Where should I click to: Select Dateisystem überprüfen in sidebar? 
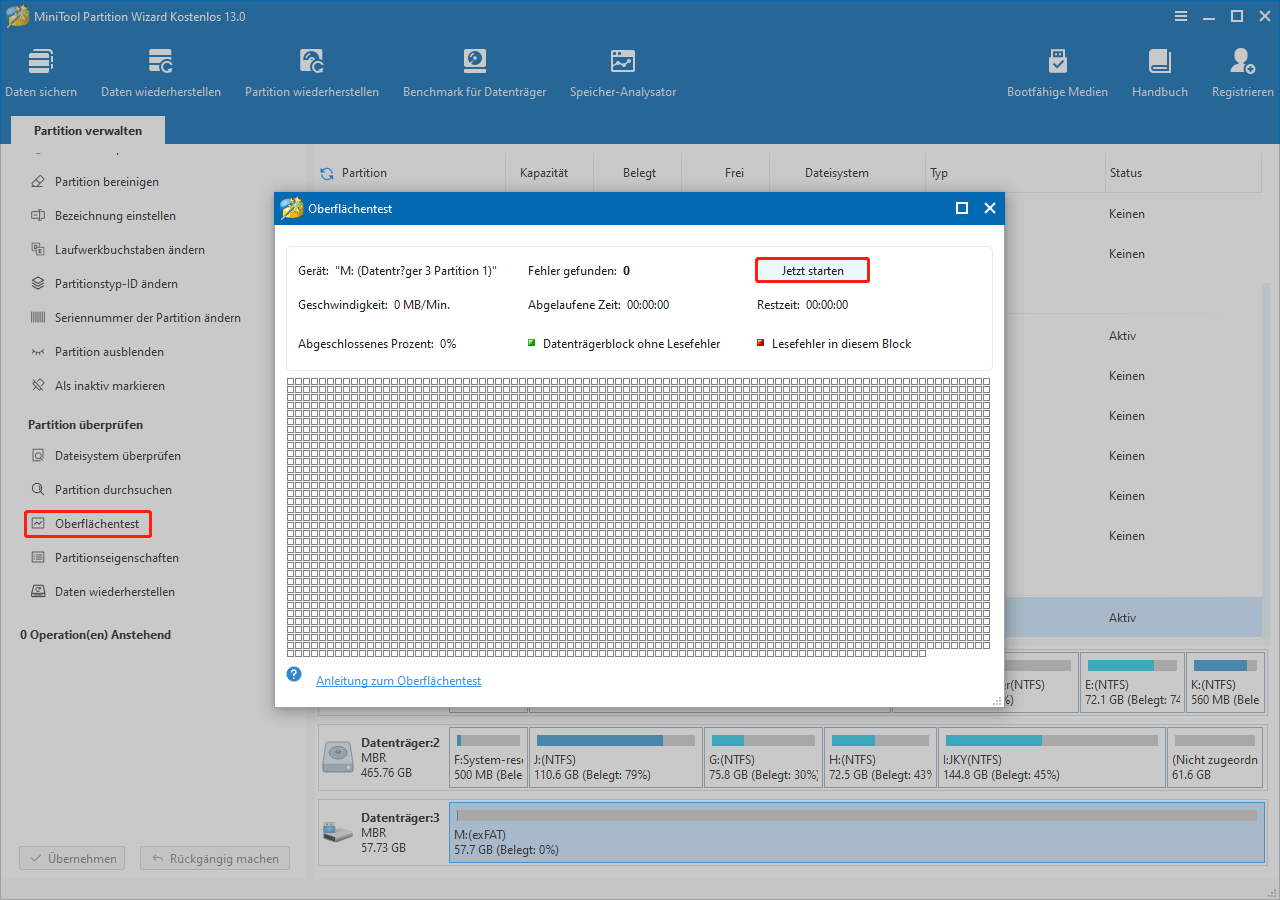coord(121,455)
